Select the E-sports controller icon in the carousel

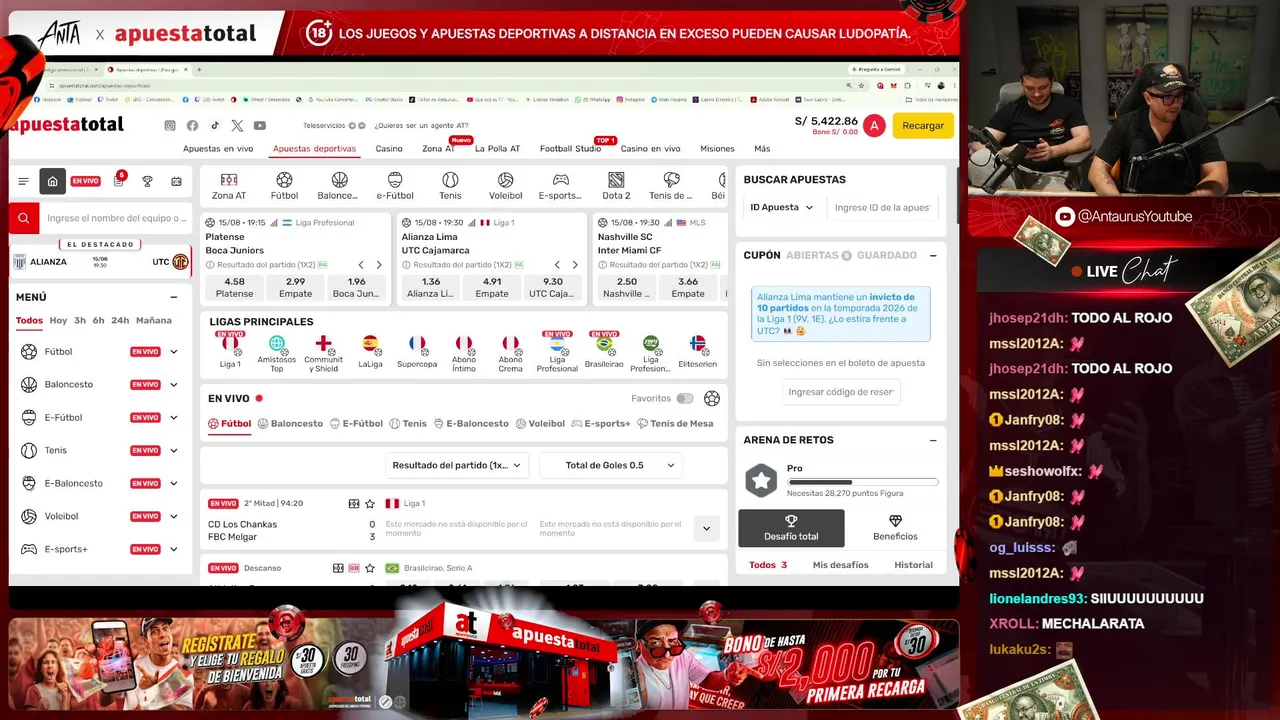pyautogui.click(x=561, y=180)
